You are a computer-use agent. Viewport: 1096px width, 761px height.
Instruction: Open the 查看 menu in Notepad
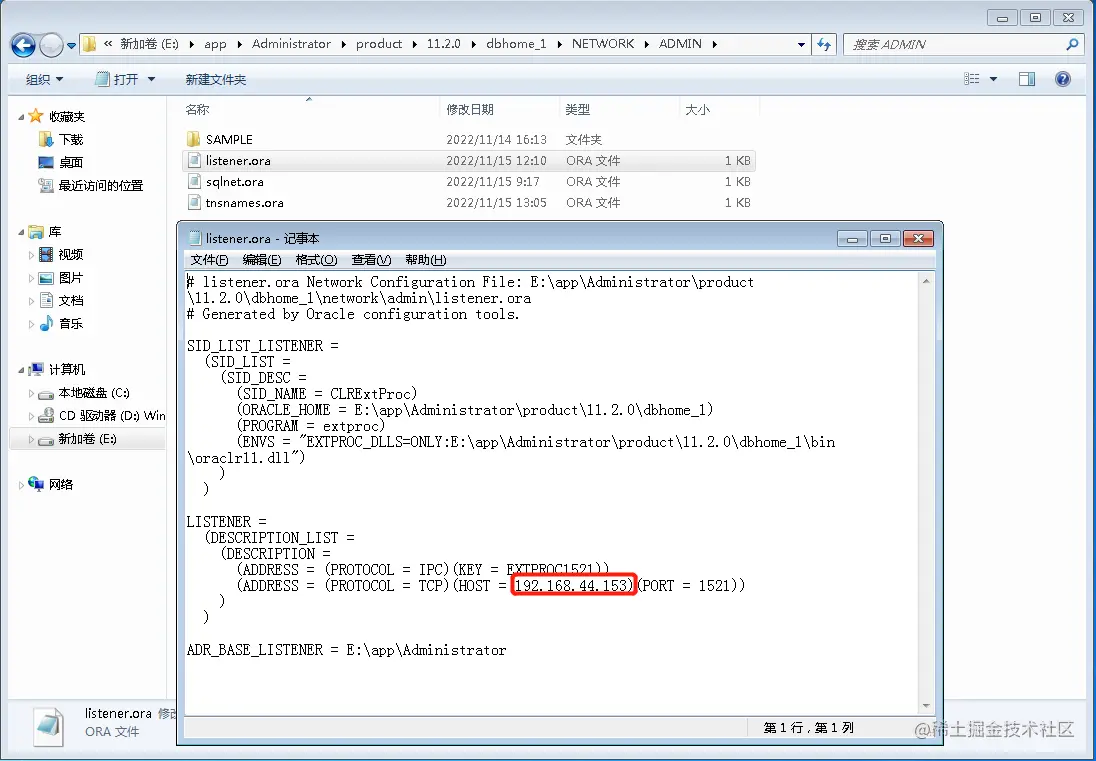(370, 259)
